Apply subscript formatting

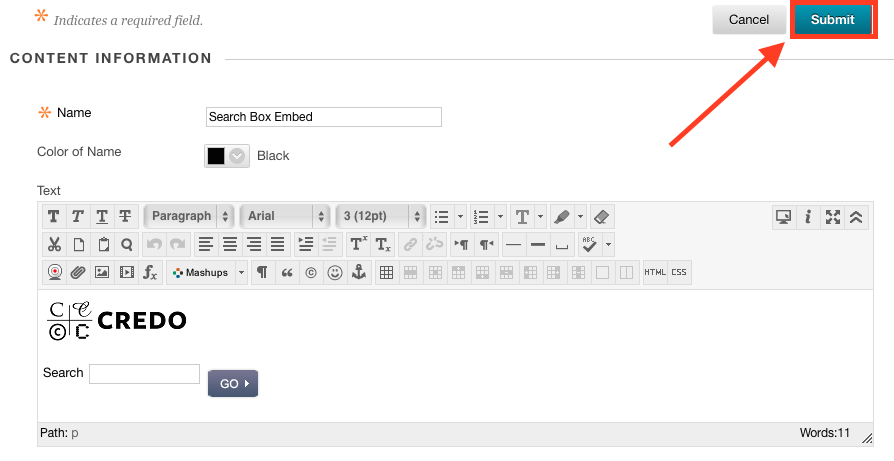tap(383, 244)
